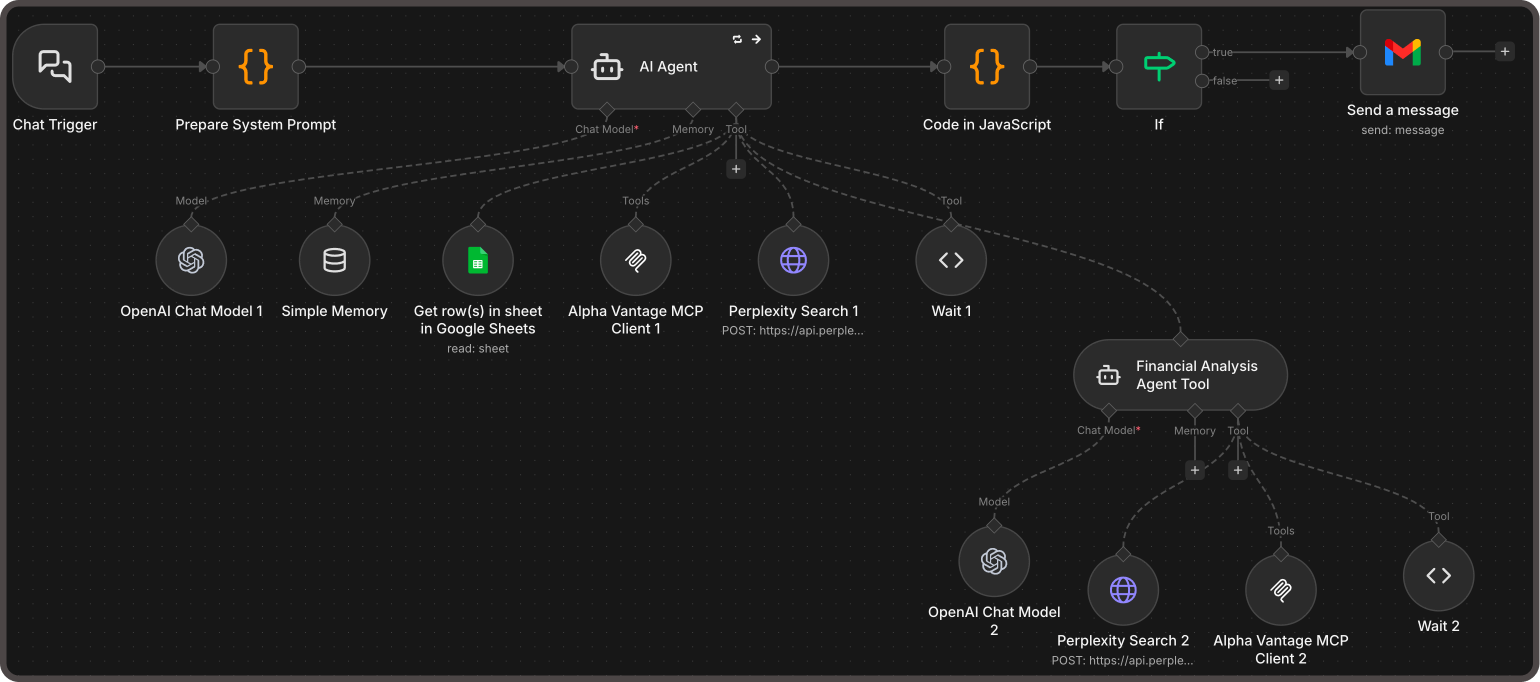Select the Code in JavaScript node
Image resolution: width=1540 pixels, height=682 pixels.
(987, 67)
